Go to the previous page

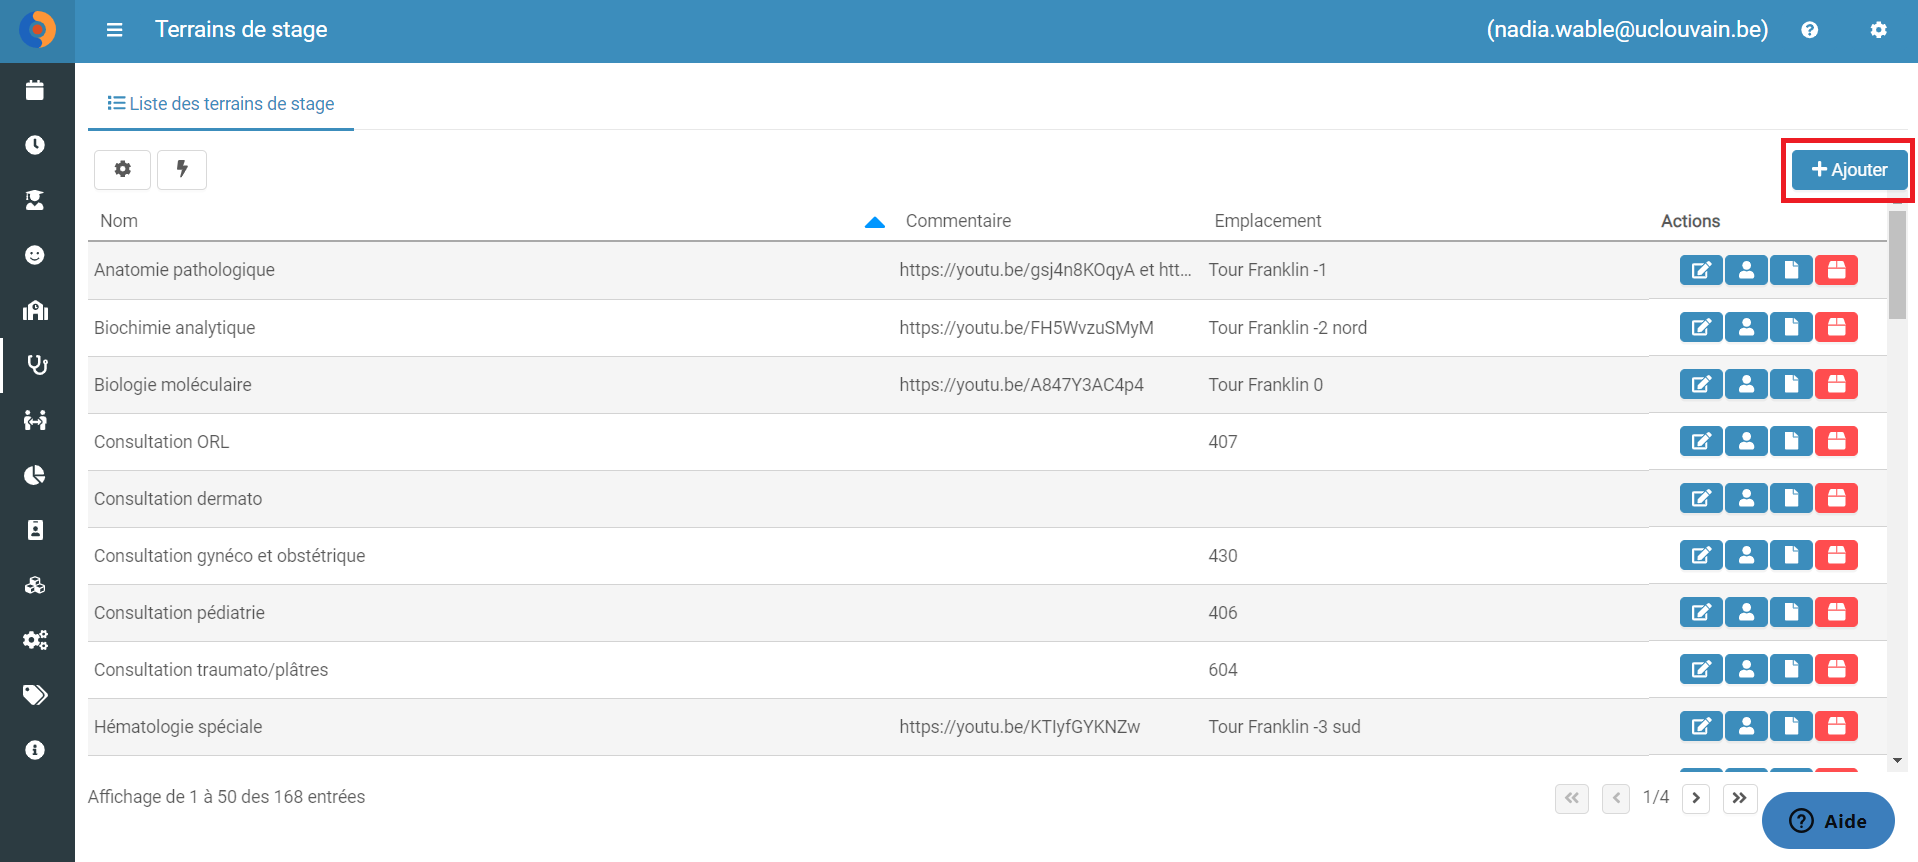tap(1616, 798)
